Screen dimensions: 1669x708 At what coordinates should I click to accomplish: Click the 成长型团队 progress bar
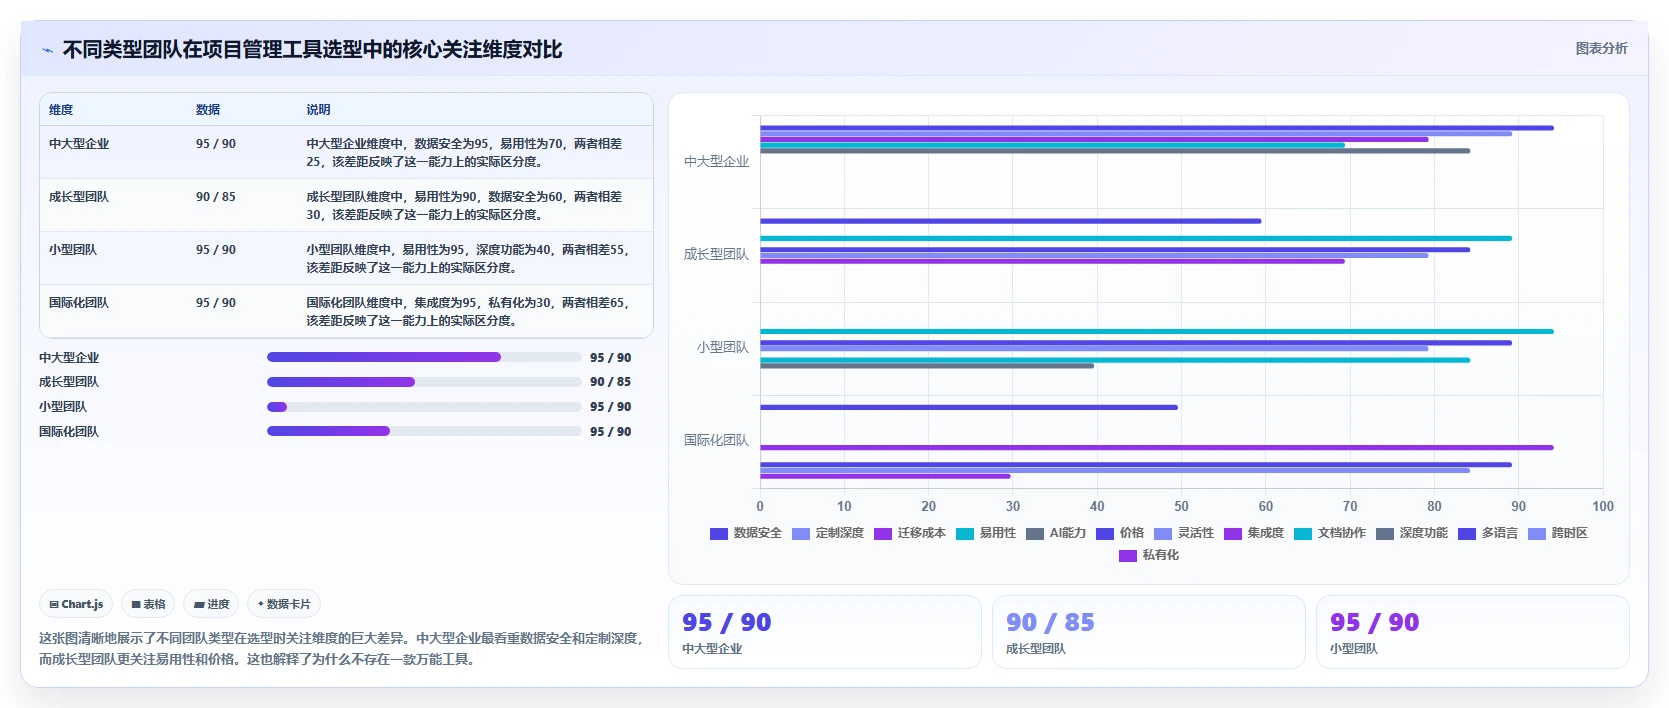click(424, 382)
